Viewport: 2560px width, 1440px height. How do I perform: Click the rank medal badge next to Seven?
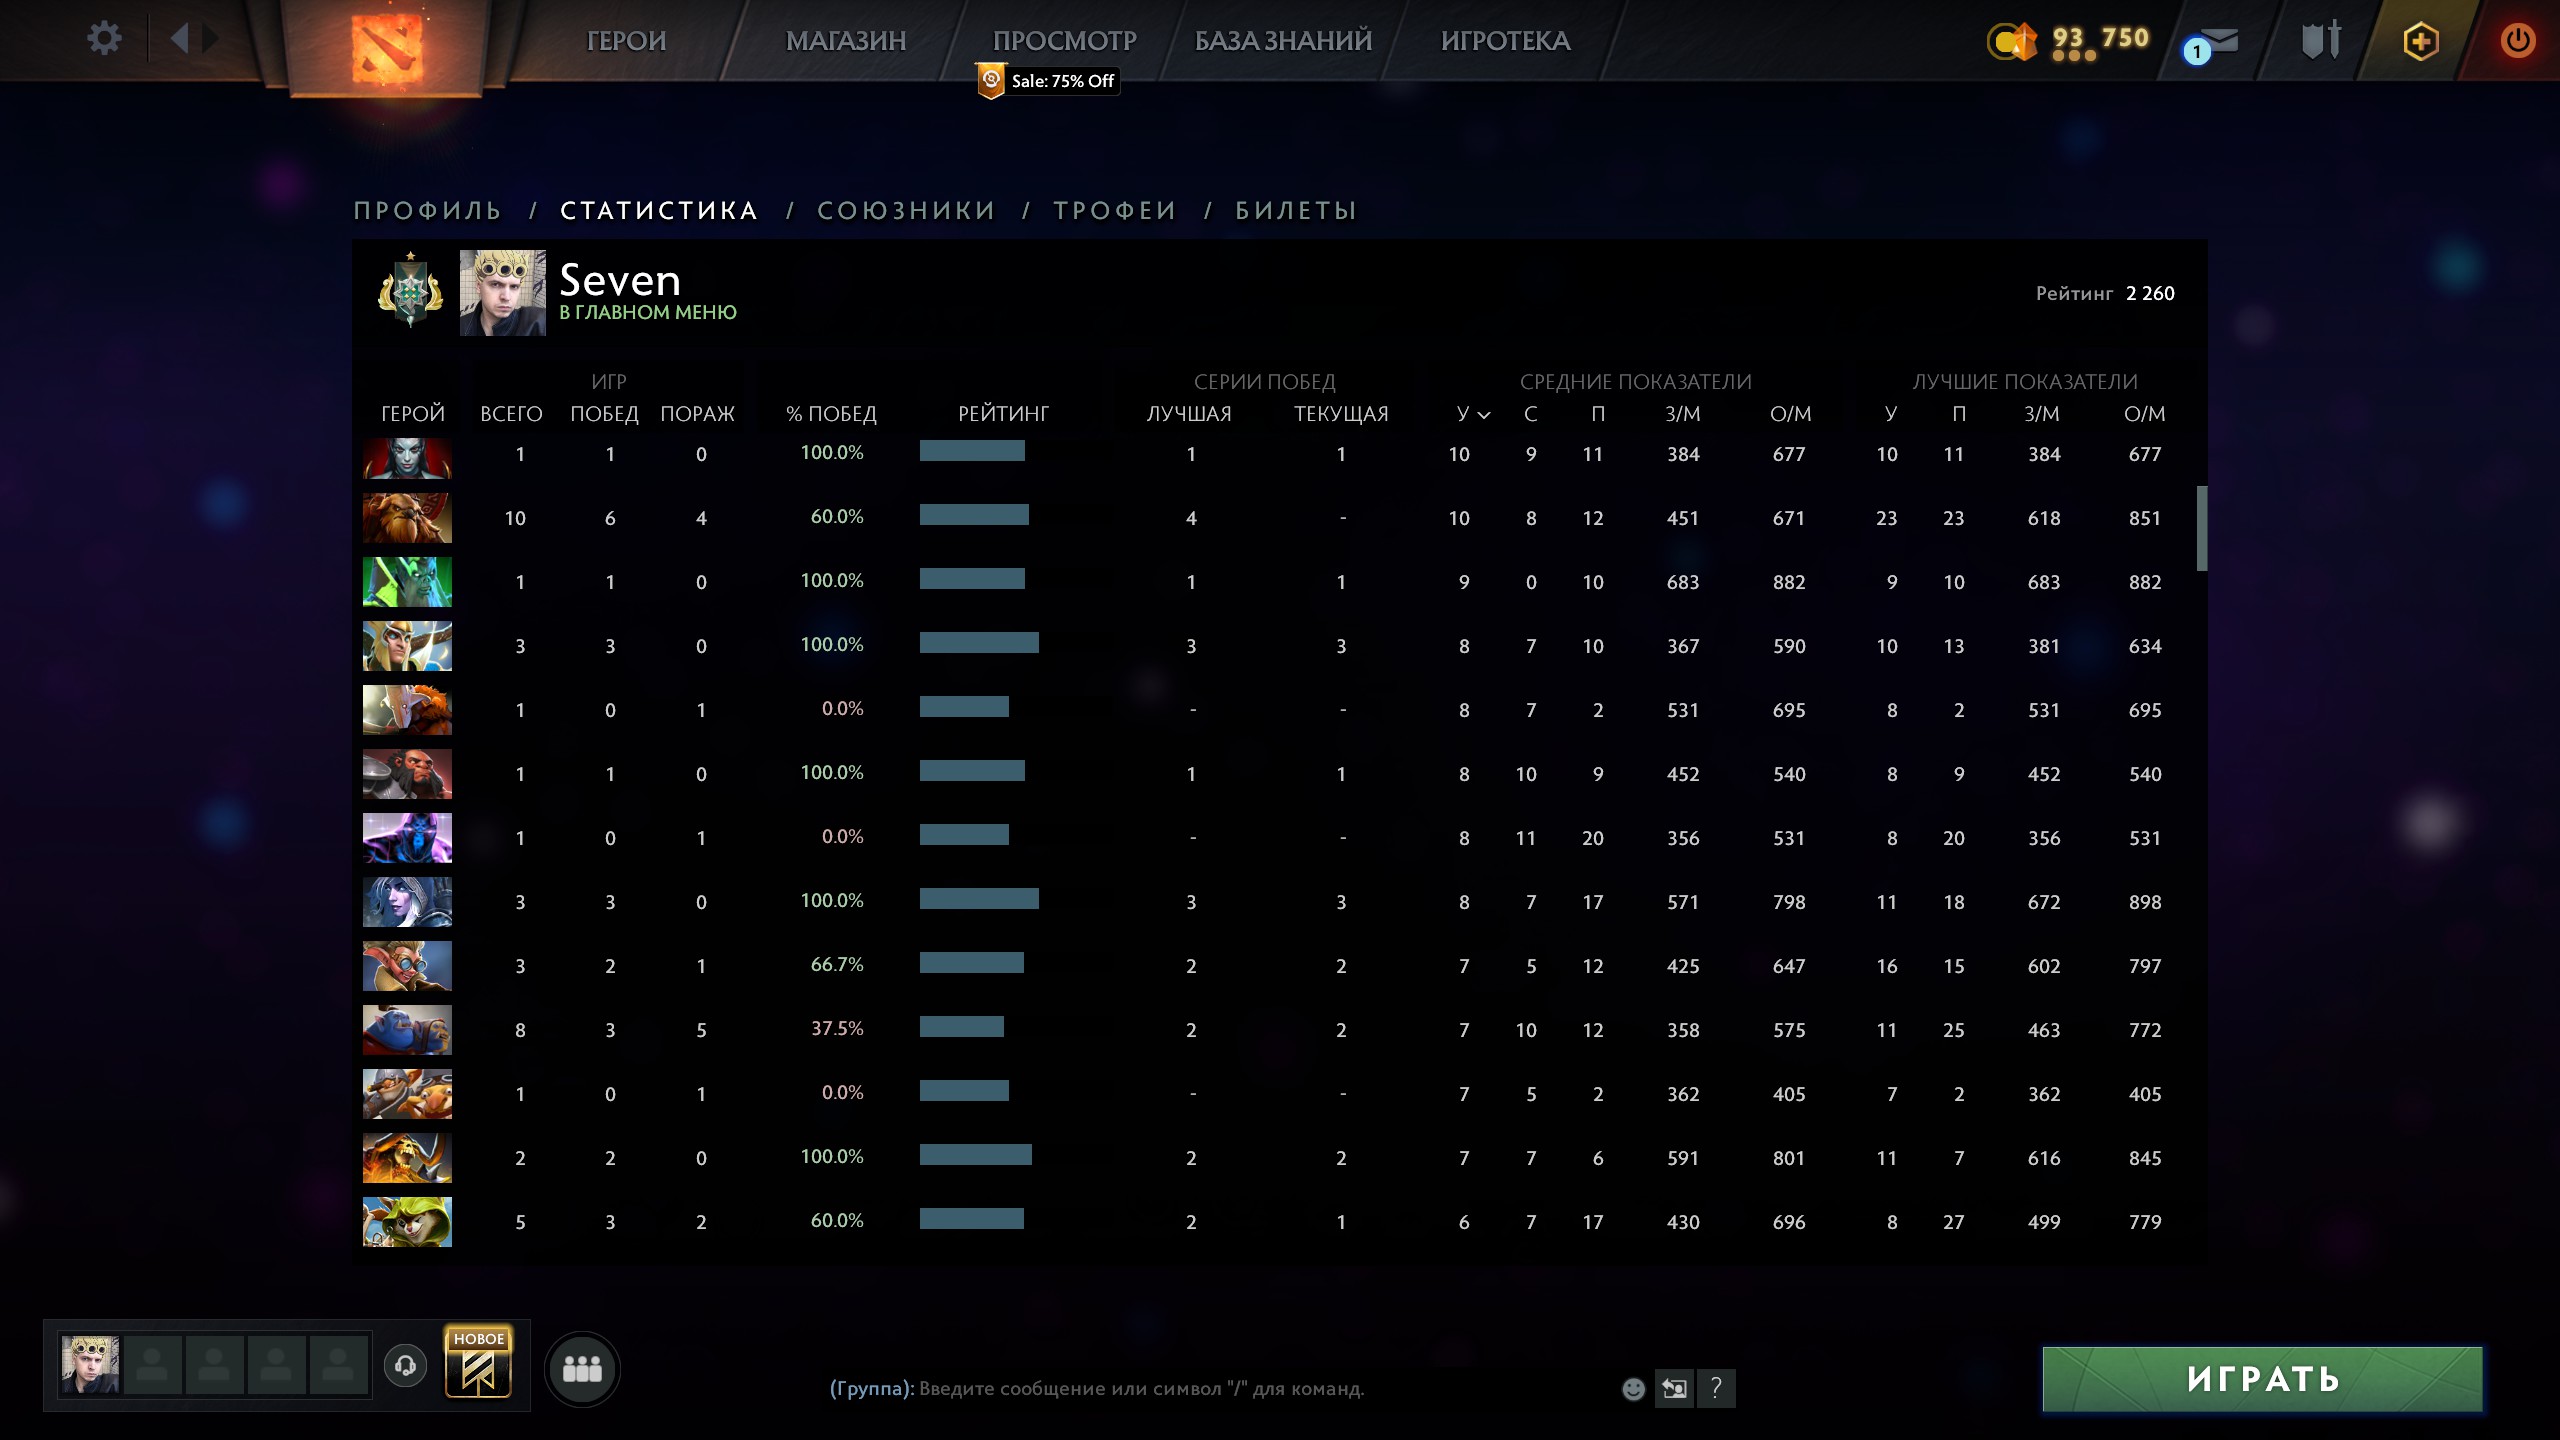(x=410, y=291)
